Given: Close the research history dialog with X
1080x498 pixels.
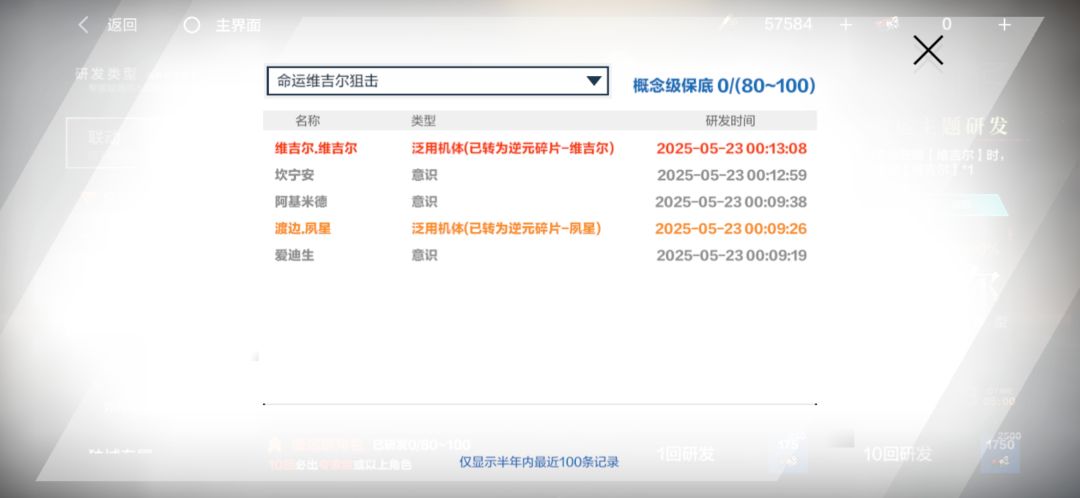Looking at the screenshot, I should coord(928,51).
